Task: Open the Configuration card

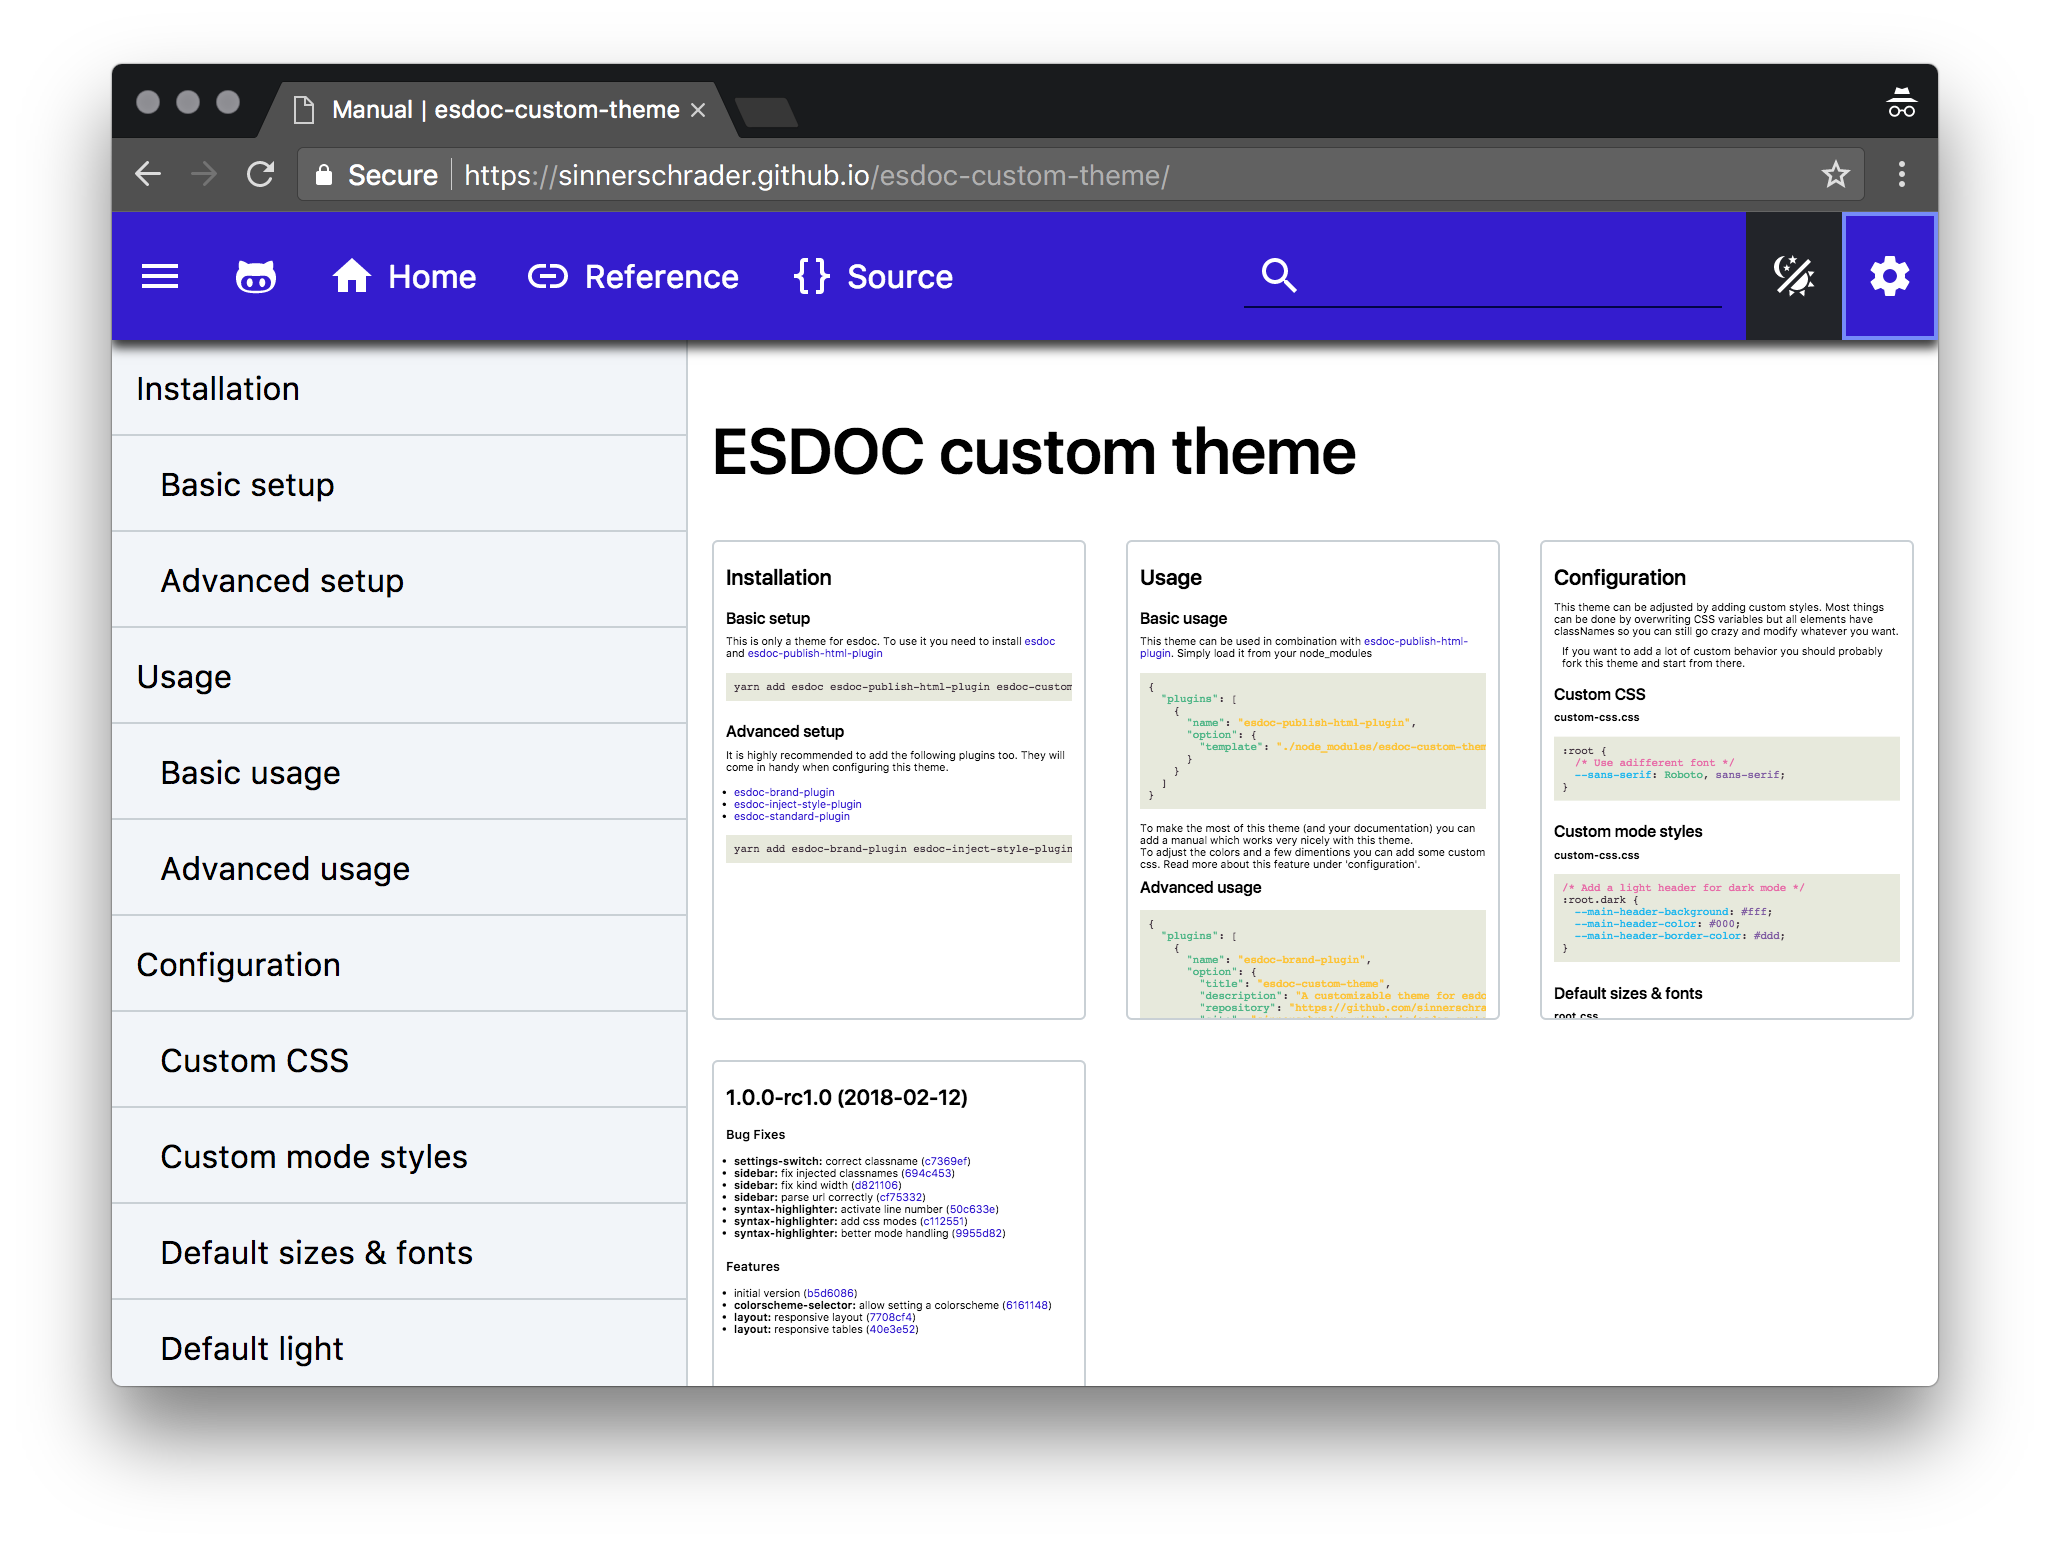Action: point(1619,578)
